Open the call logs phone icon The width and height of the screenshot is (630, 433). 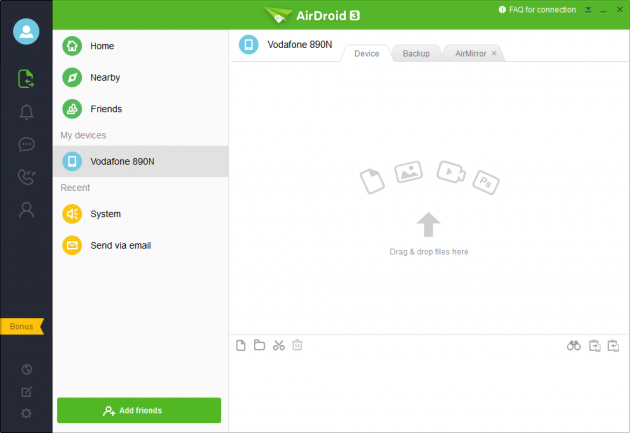27,177
